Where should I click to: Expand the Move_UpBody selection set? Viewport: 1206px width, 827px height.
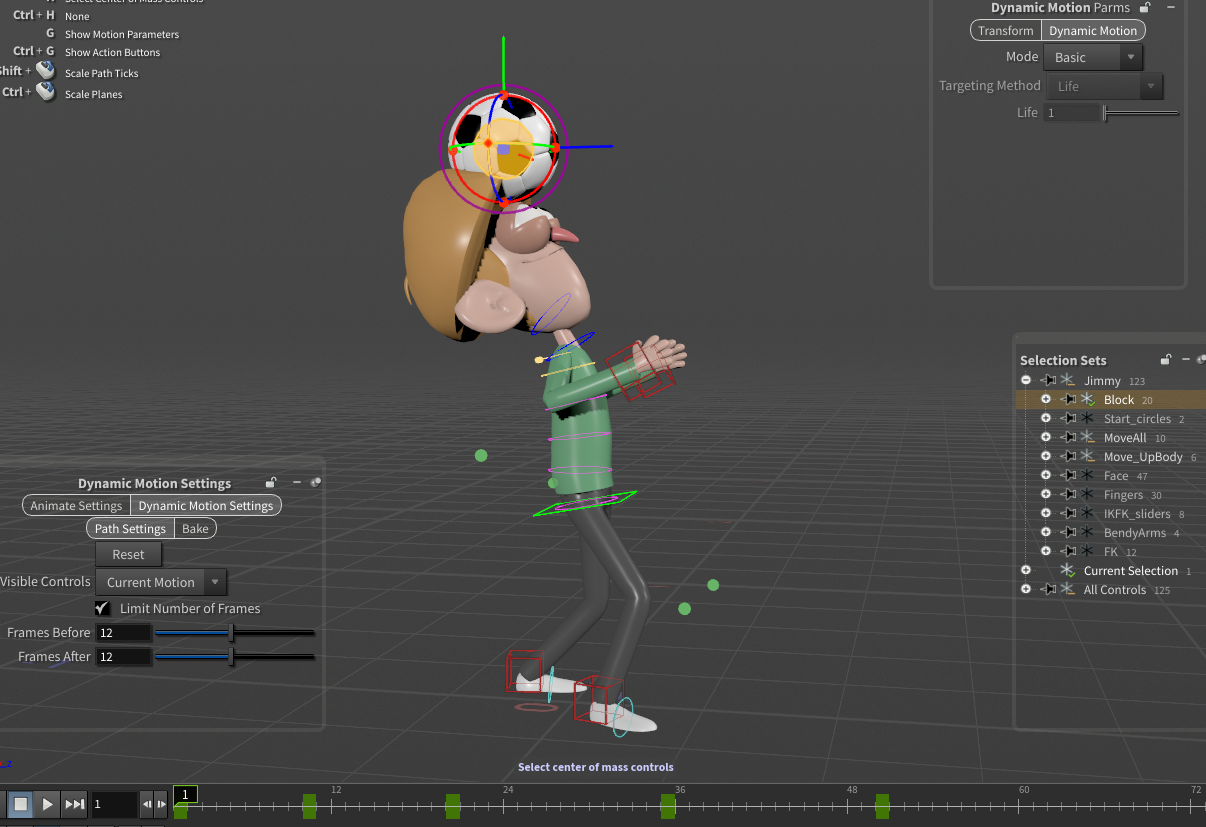pyautogui.click(x=1045, y=457)
